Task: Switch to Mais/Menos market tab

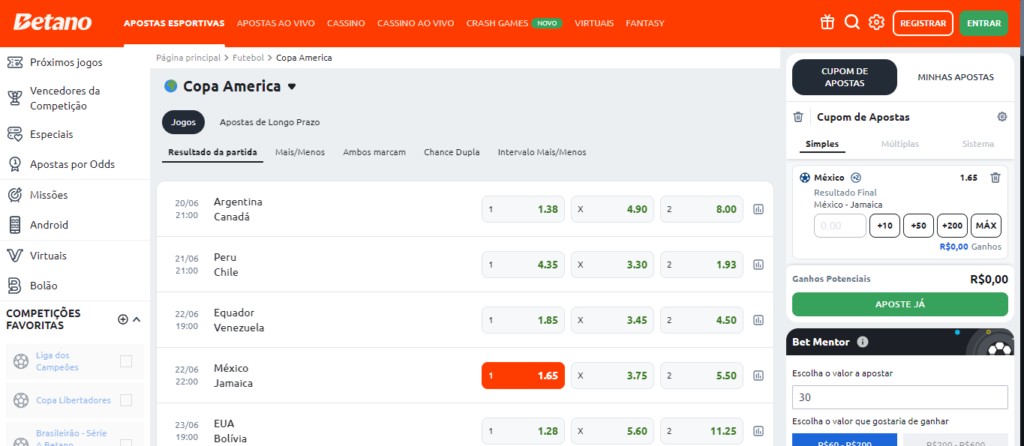Action: click(x=300, y=152)
